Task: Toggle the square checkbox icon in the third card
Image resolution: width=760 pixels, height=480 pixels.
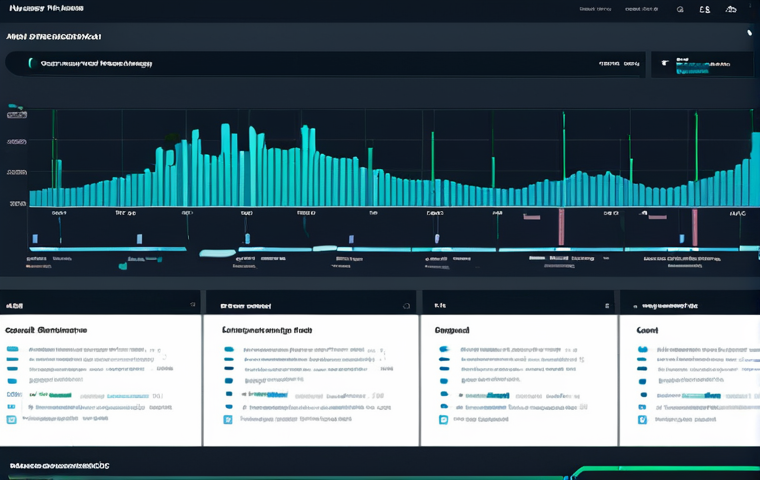Action: click(x=443, y=419)
